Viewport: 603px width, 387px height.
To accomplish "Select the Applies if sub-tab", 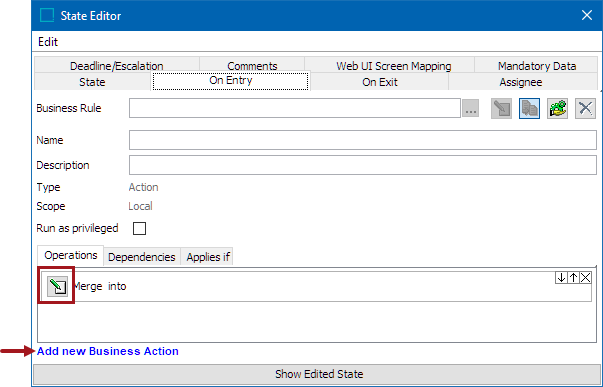I will coord(208,257).
